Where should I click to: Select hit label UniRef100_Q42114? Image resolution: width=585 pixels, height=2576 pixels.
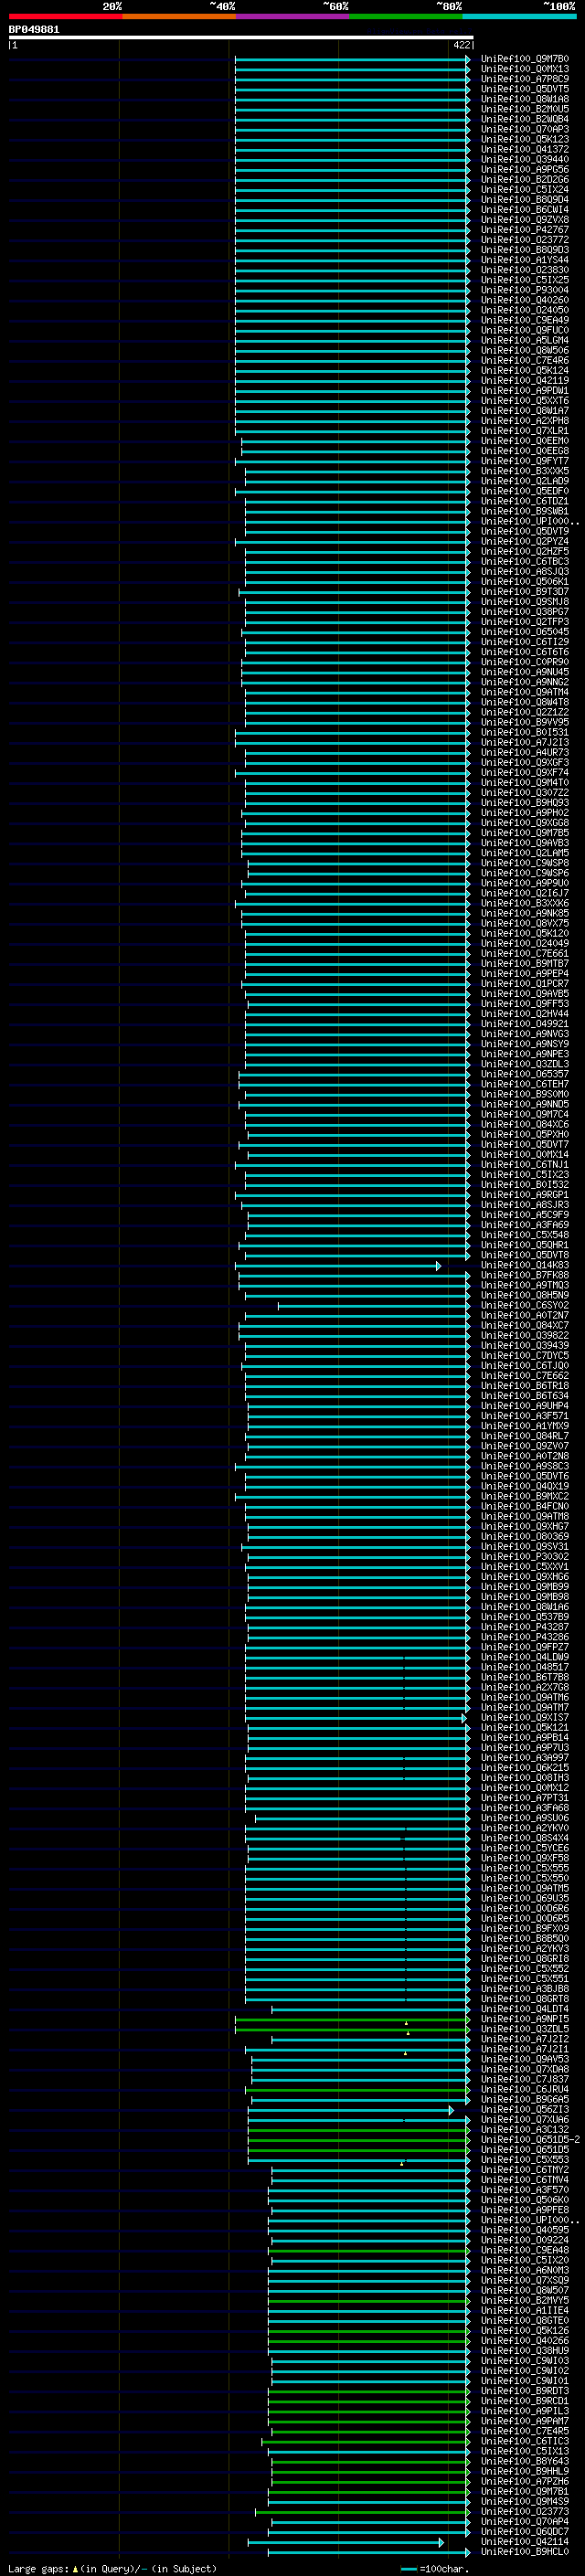[x=525, y=2543]
